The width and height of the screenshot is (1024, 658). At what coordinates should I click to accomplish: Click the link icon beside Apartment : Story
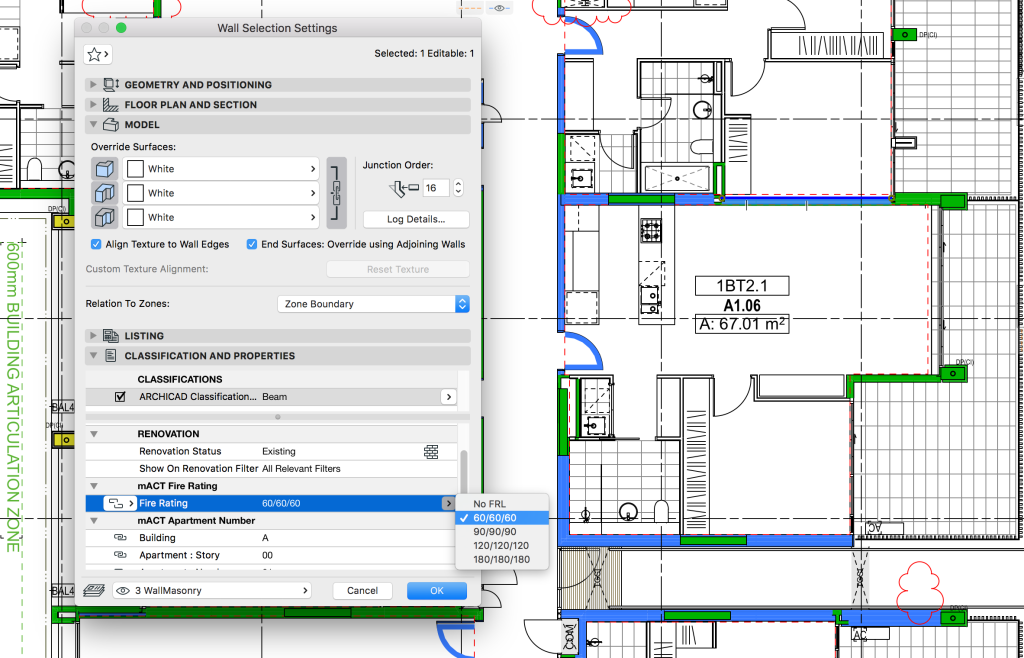click(x=120, y=555)
